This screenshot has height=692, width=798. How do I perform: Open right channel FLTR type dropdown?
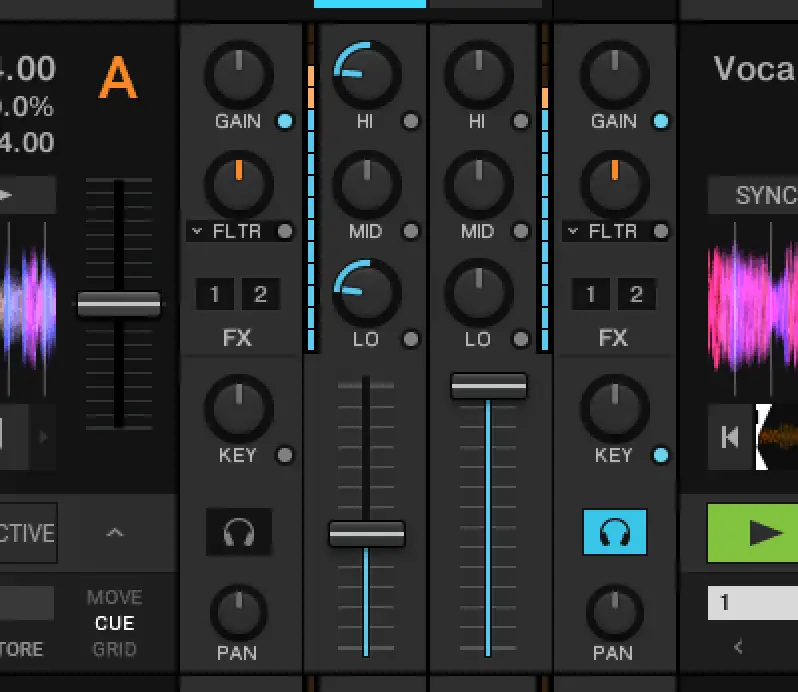click(573, 232)
